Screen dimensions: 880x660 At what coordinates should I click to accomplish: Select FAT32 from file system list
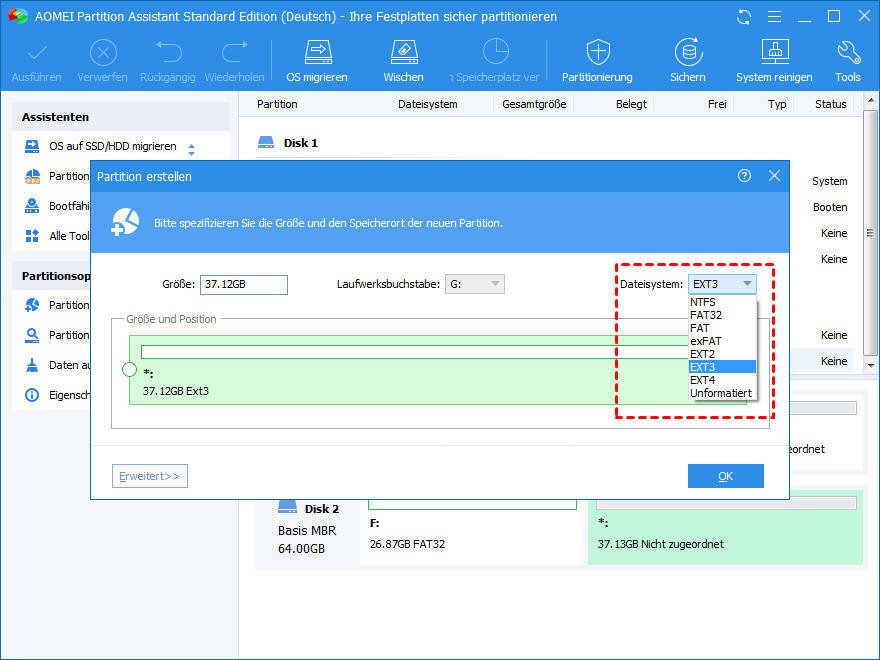(x=722, y=315)
